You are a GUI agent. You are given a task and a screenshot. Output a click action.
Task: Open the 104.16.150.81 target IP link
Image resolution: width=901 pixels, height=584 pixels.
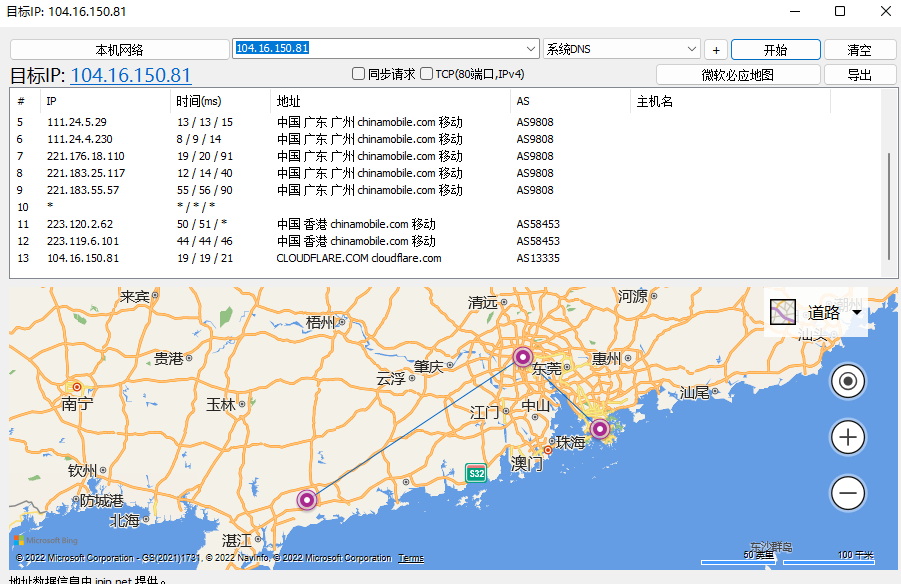tap(130, 75)
